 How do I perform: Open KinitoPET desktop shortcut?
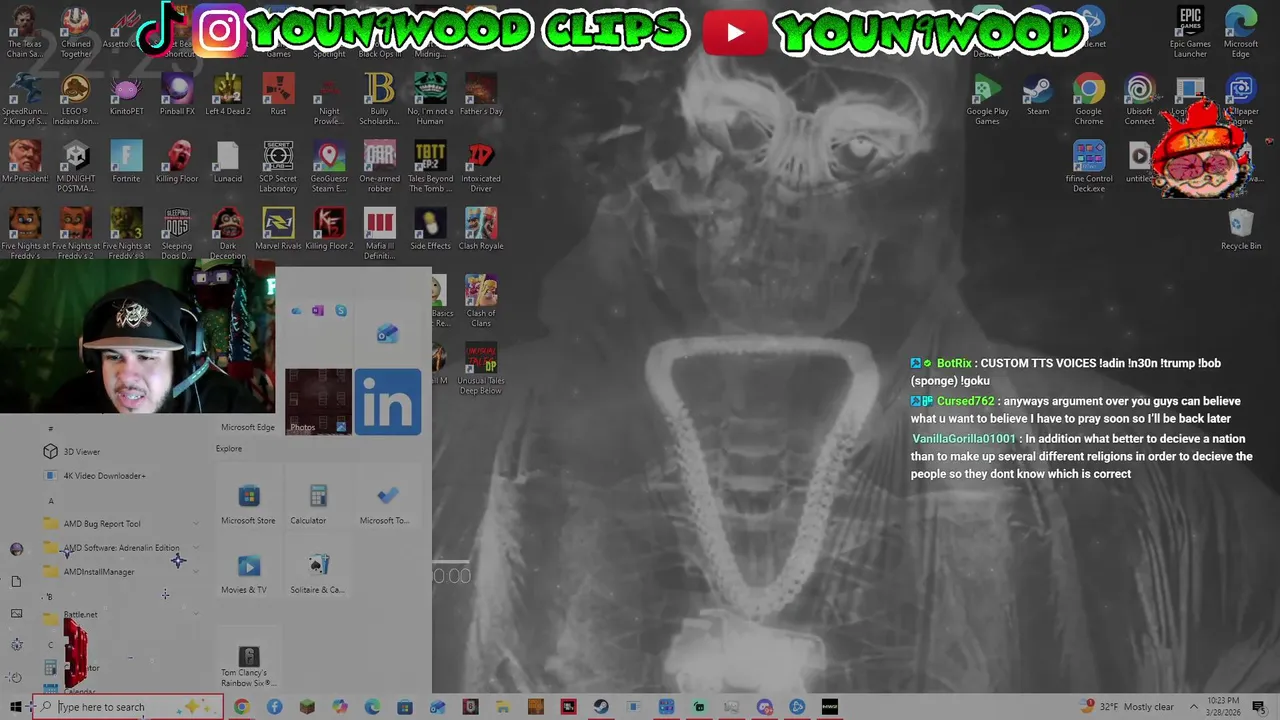[x=126, y=96]
